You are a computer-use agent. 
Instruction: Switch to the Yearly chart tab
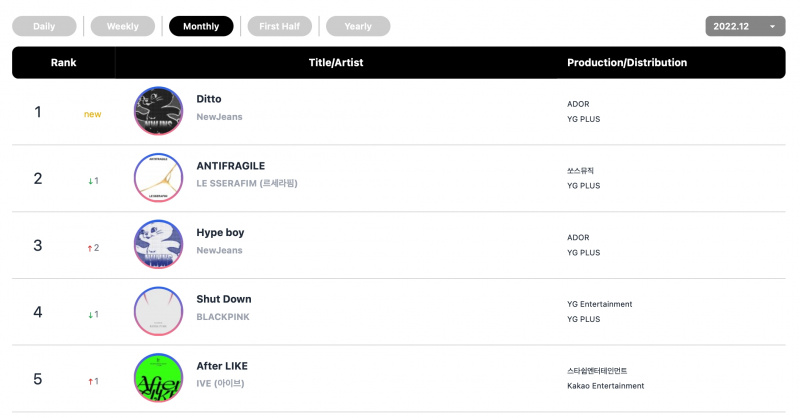(x=358, y=26)
